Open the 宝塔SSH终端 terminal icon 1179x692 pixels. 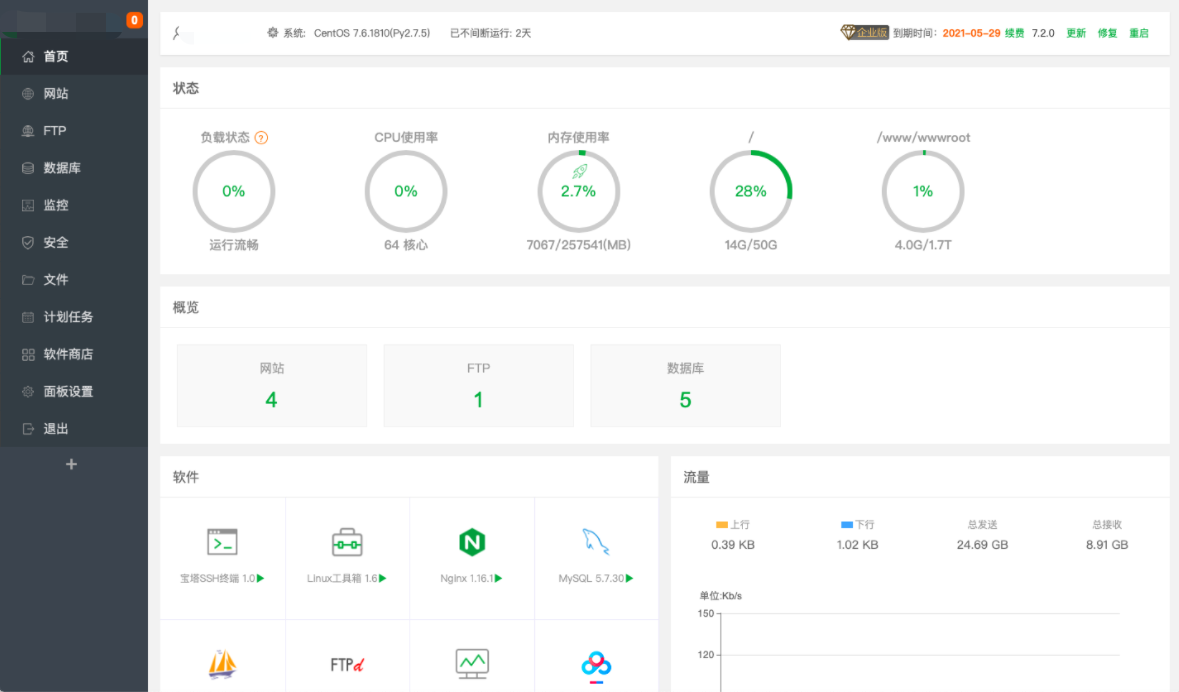coord(222,542)
